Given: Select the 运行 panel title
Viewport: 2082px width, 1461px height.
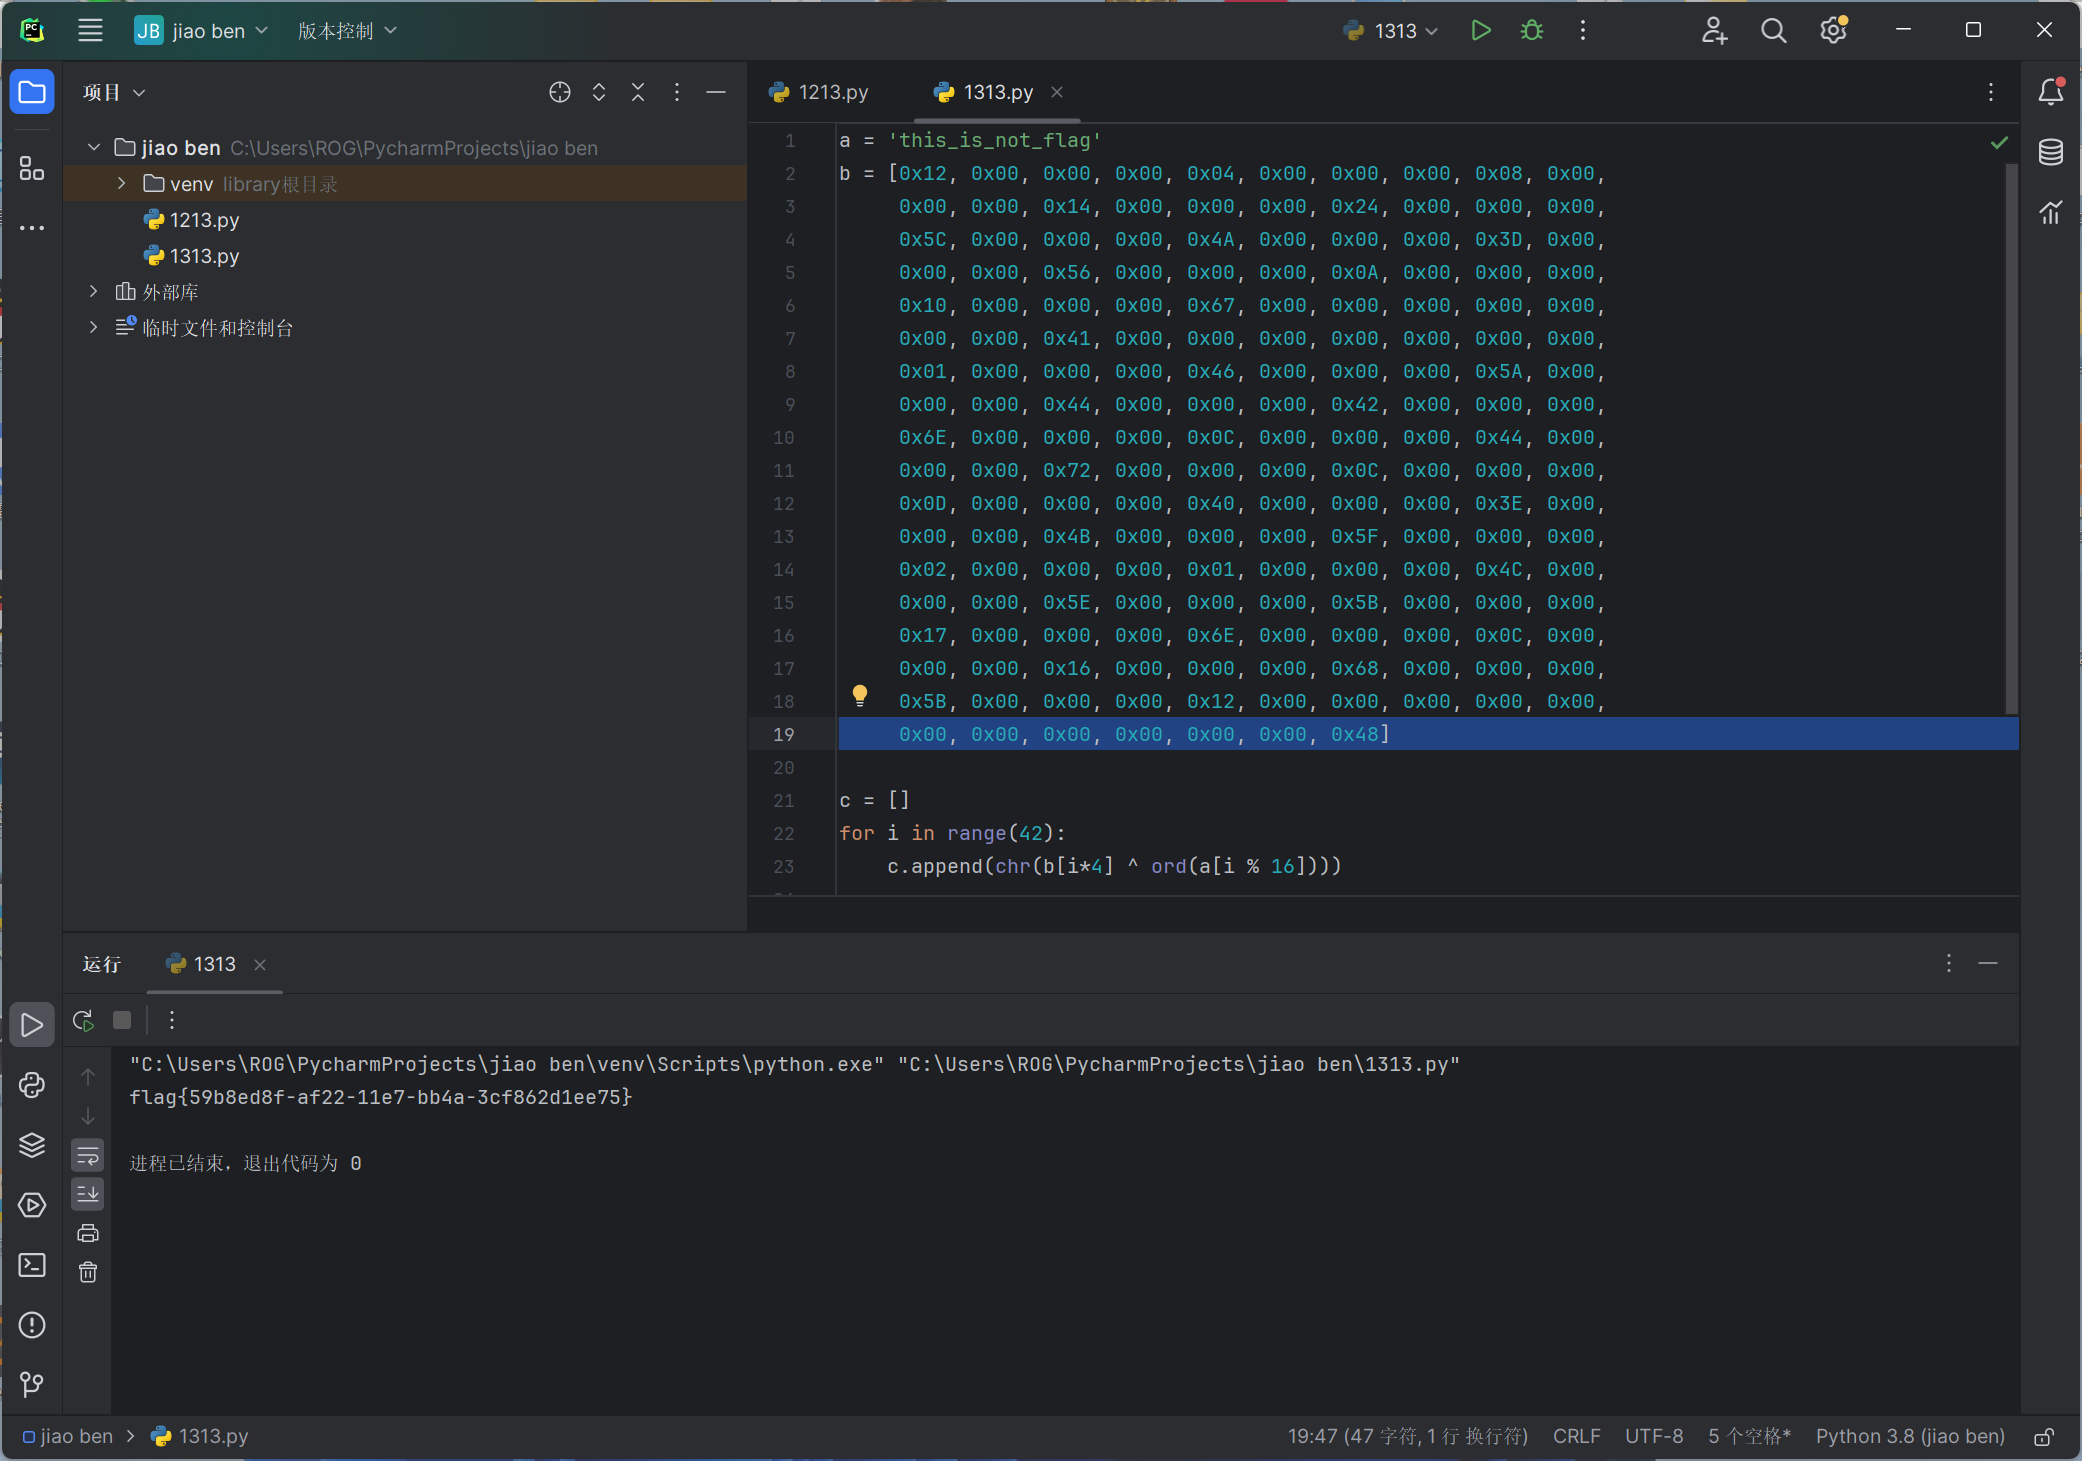Looking at the screenshot, I should click(x=102, y=964).
